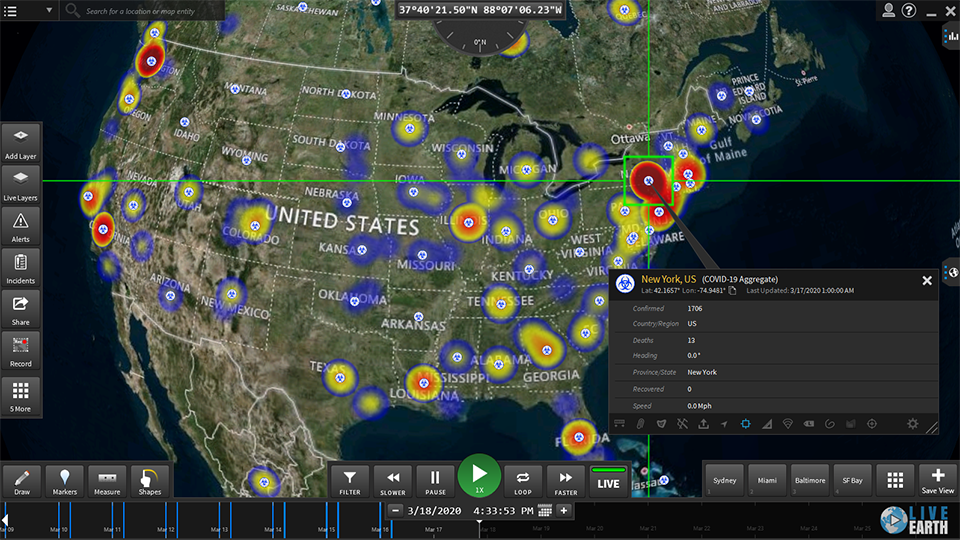Viewport: 960px width, 540px height.
Task: Open info panel settings gear
Action: pos(912,424)
